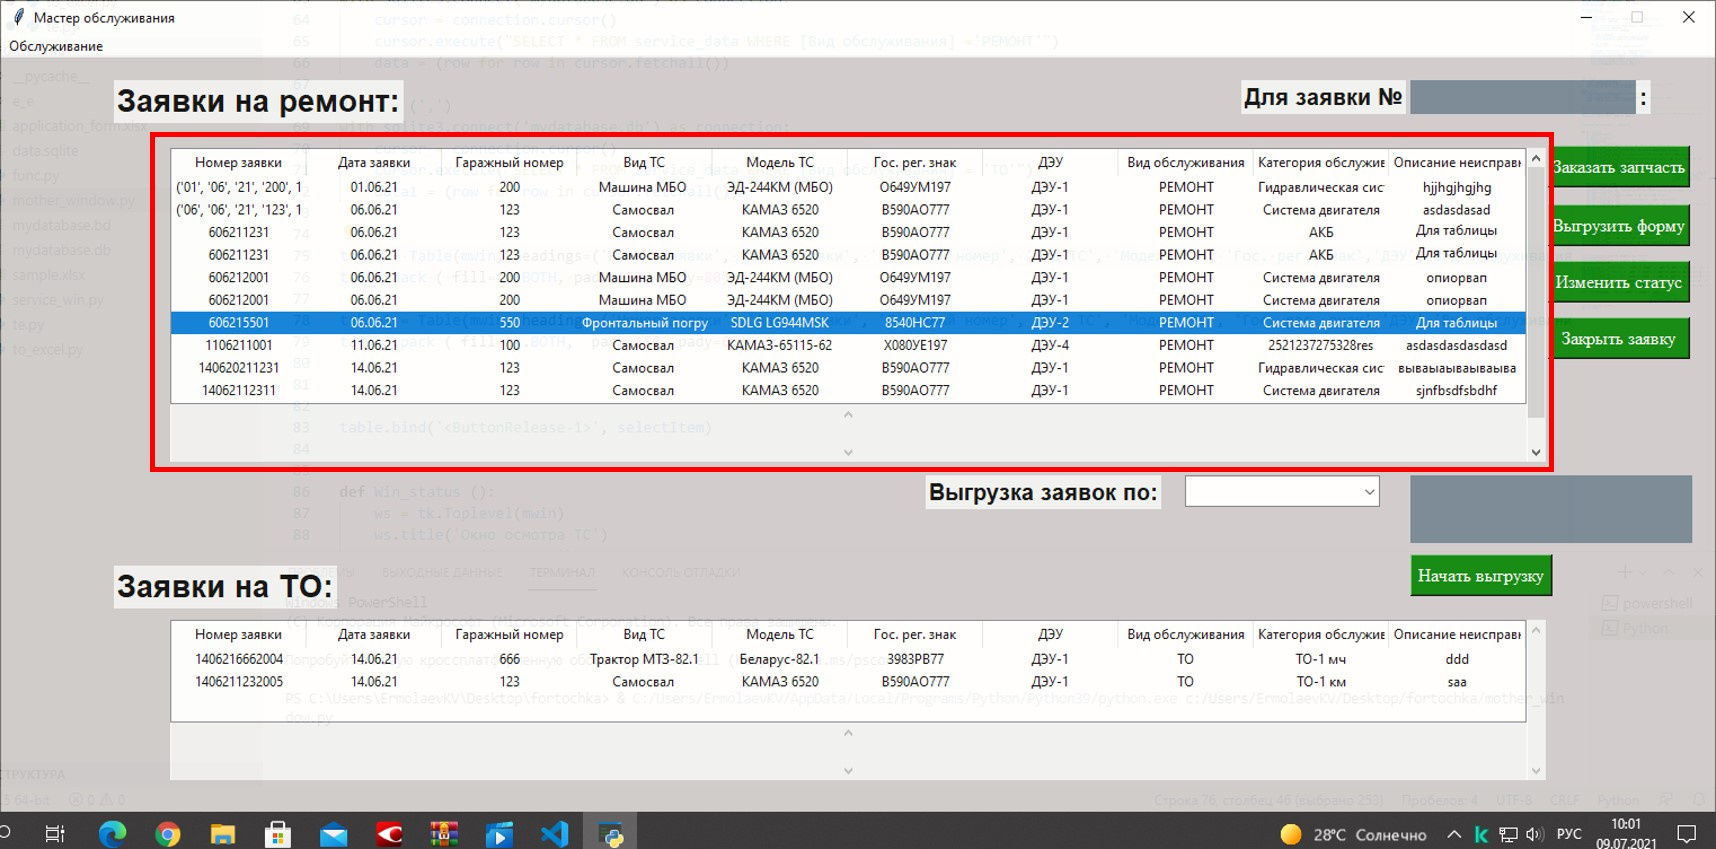Select the highlighted request 606215501
Image resolution: width=1716 pixels, height=849 pixels.
(x=848, y=322)
